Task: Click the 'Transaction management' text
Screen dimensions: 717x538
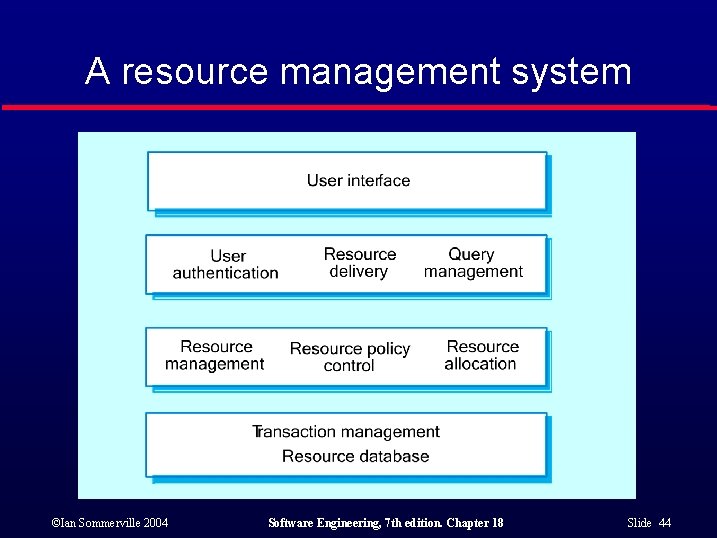Action: 346,431
